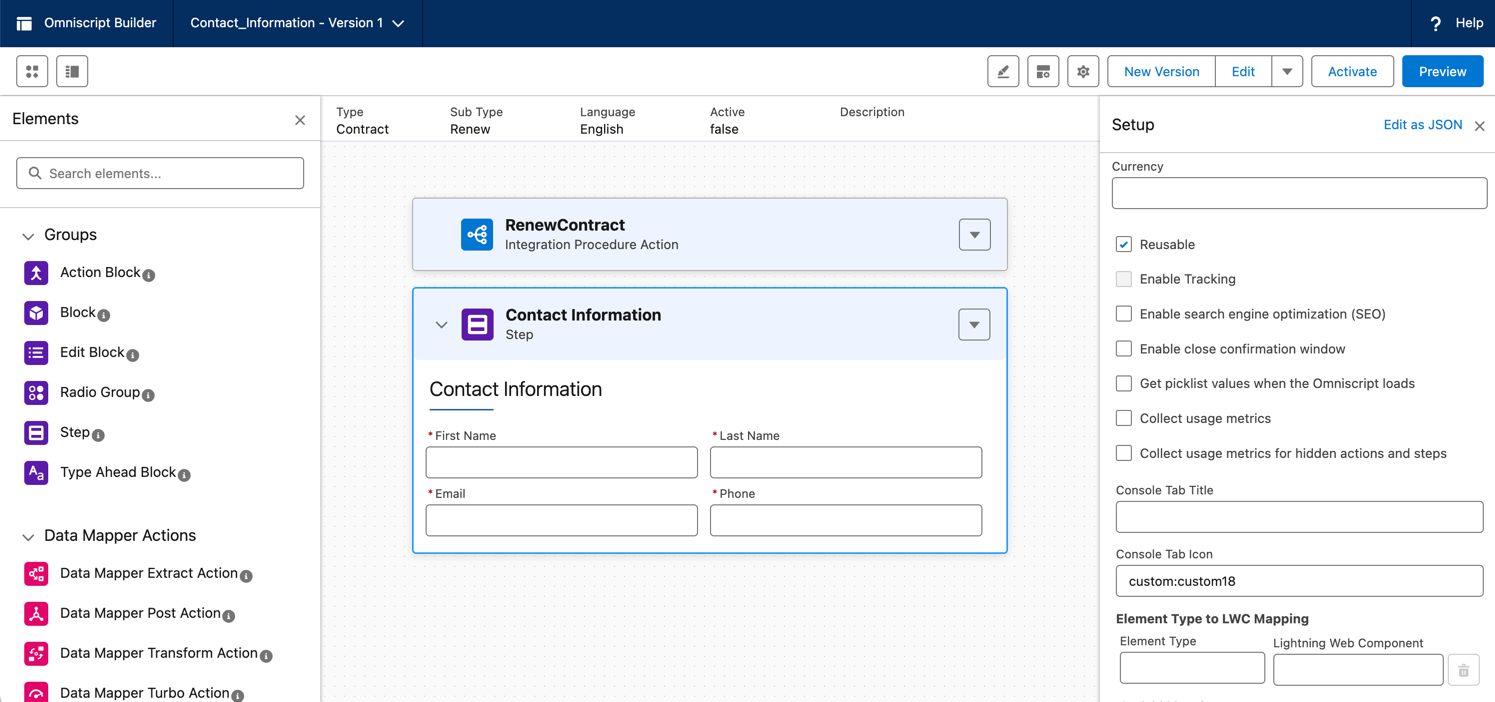Click the pencil edit icon in toolbar
The height and width of the screenshot is (702, 1495).
pyautogui.click(x=1003, y=72)
